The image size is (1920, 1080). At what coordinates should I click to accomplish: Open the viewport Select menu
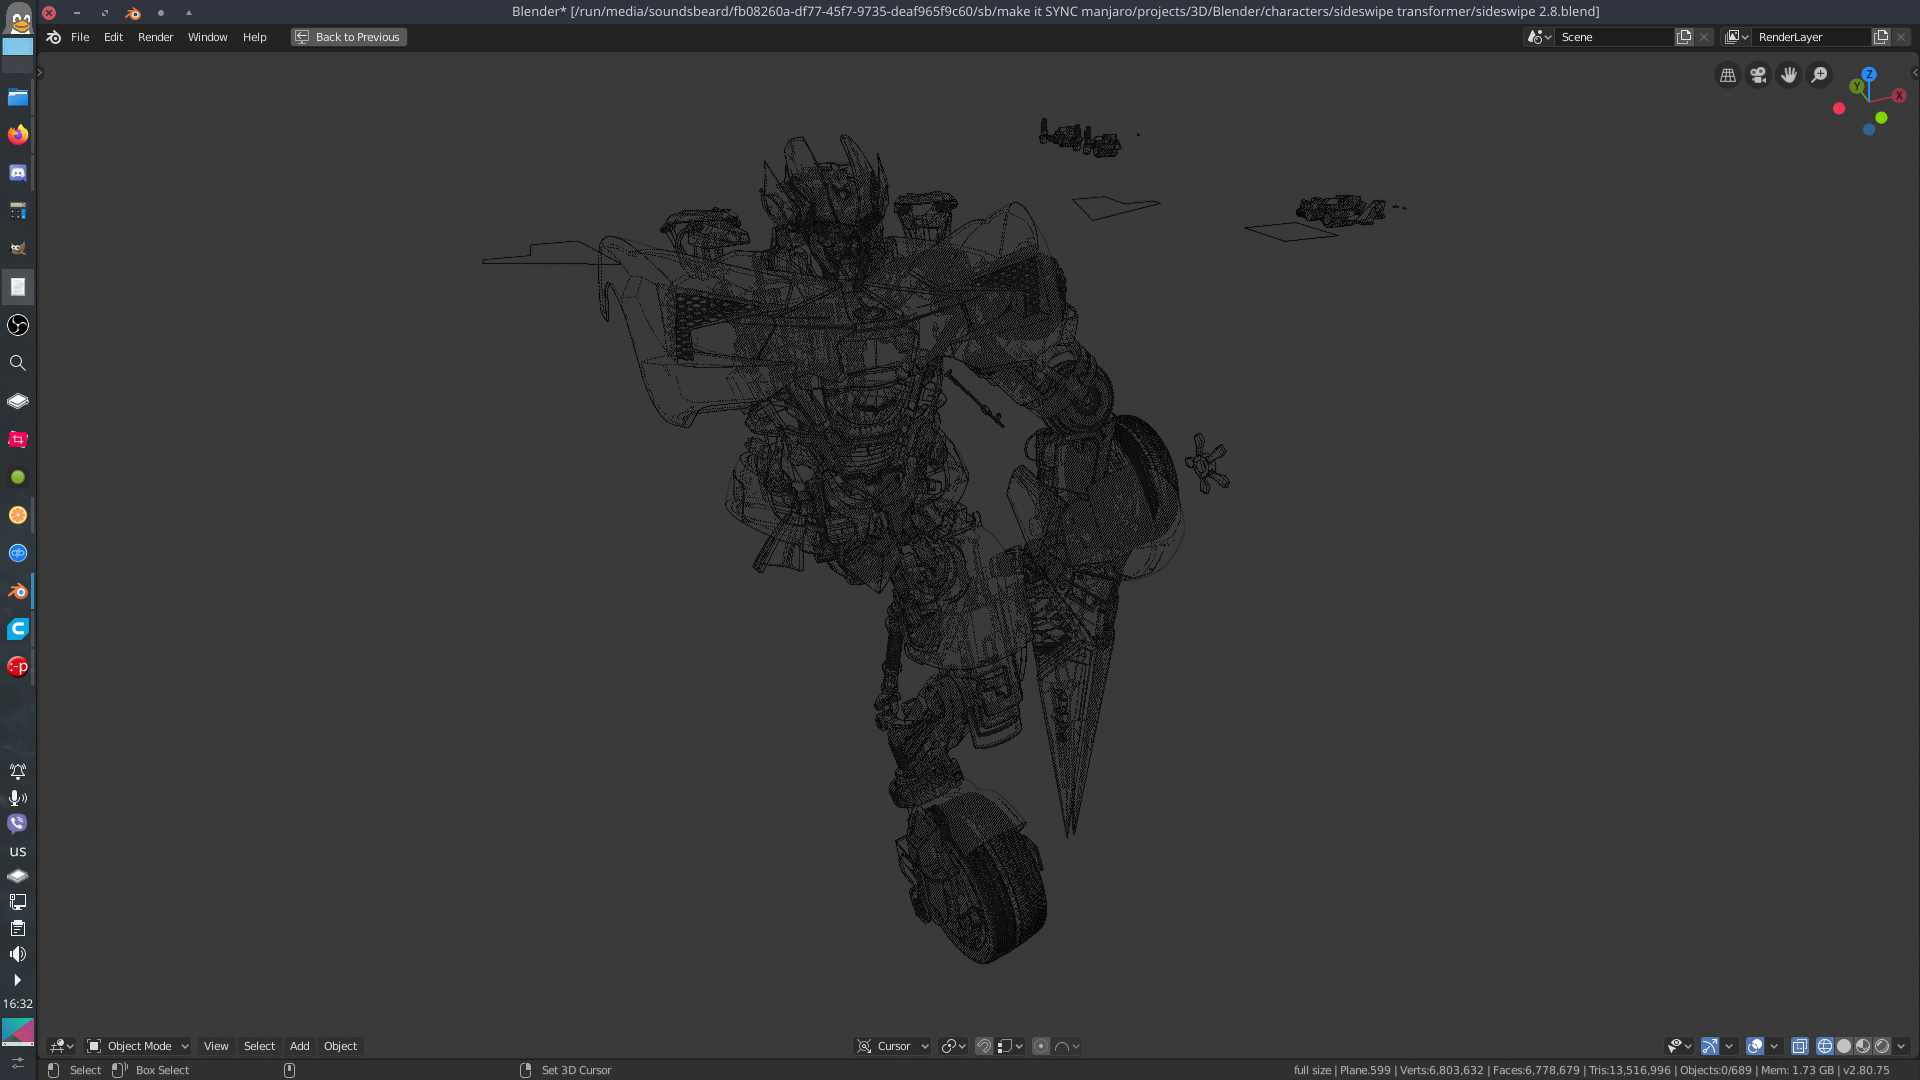[x=259, y=1046]
